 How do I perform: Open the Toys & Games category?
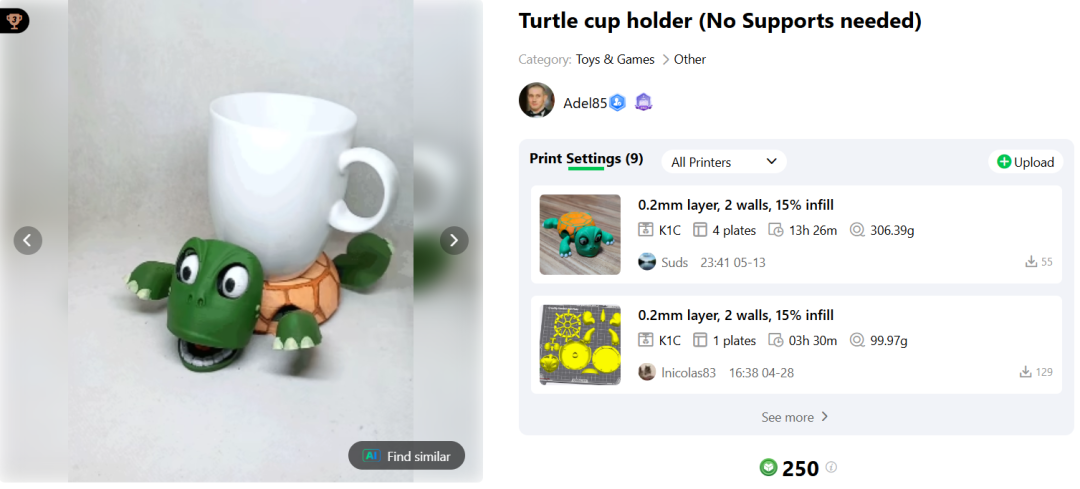pyautogui.click(x=615, y=60)
